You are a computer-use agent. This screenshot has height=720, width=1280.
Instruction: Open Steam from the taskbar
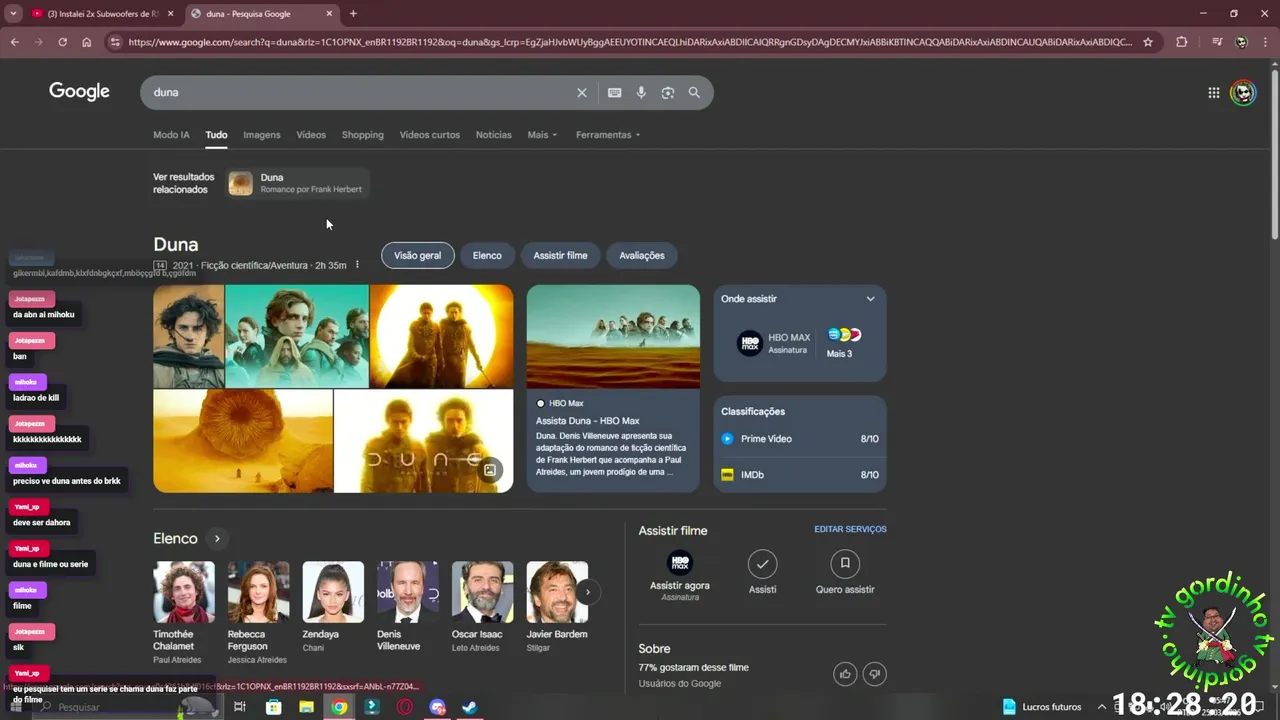pyautogui.click(x=469, y=707)
